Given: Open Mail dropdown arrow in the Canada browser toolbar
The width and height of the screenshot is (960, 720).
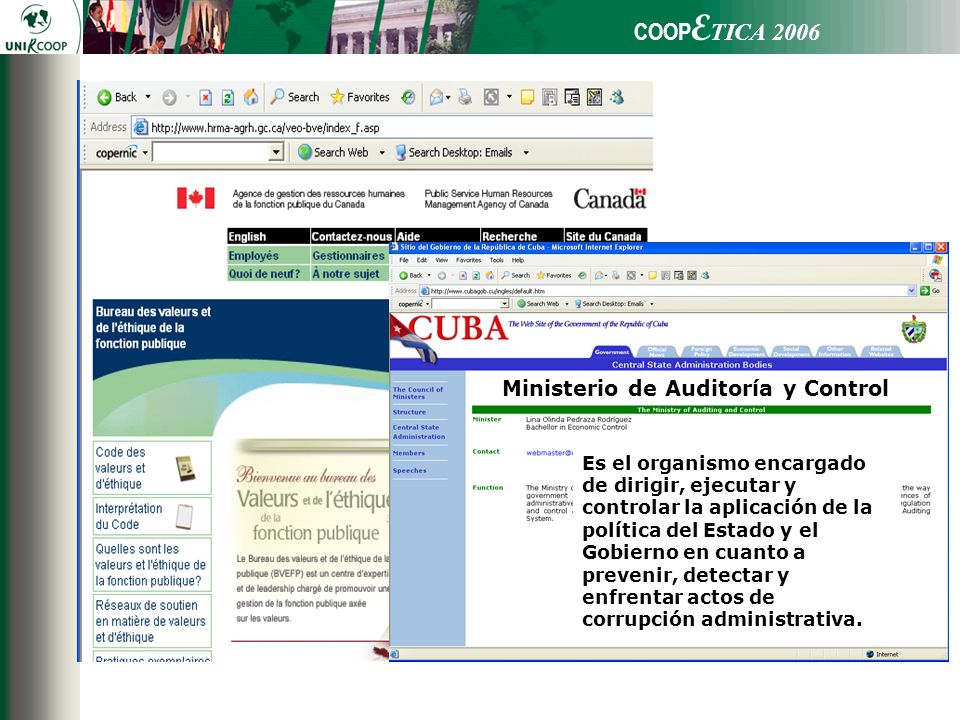Looking at the screenshot, I should [x=448, y=97].
